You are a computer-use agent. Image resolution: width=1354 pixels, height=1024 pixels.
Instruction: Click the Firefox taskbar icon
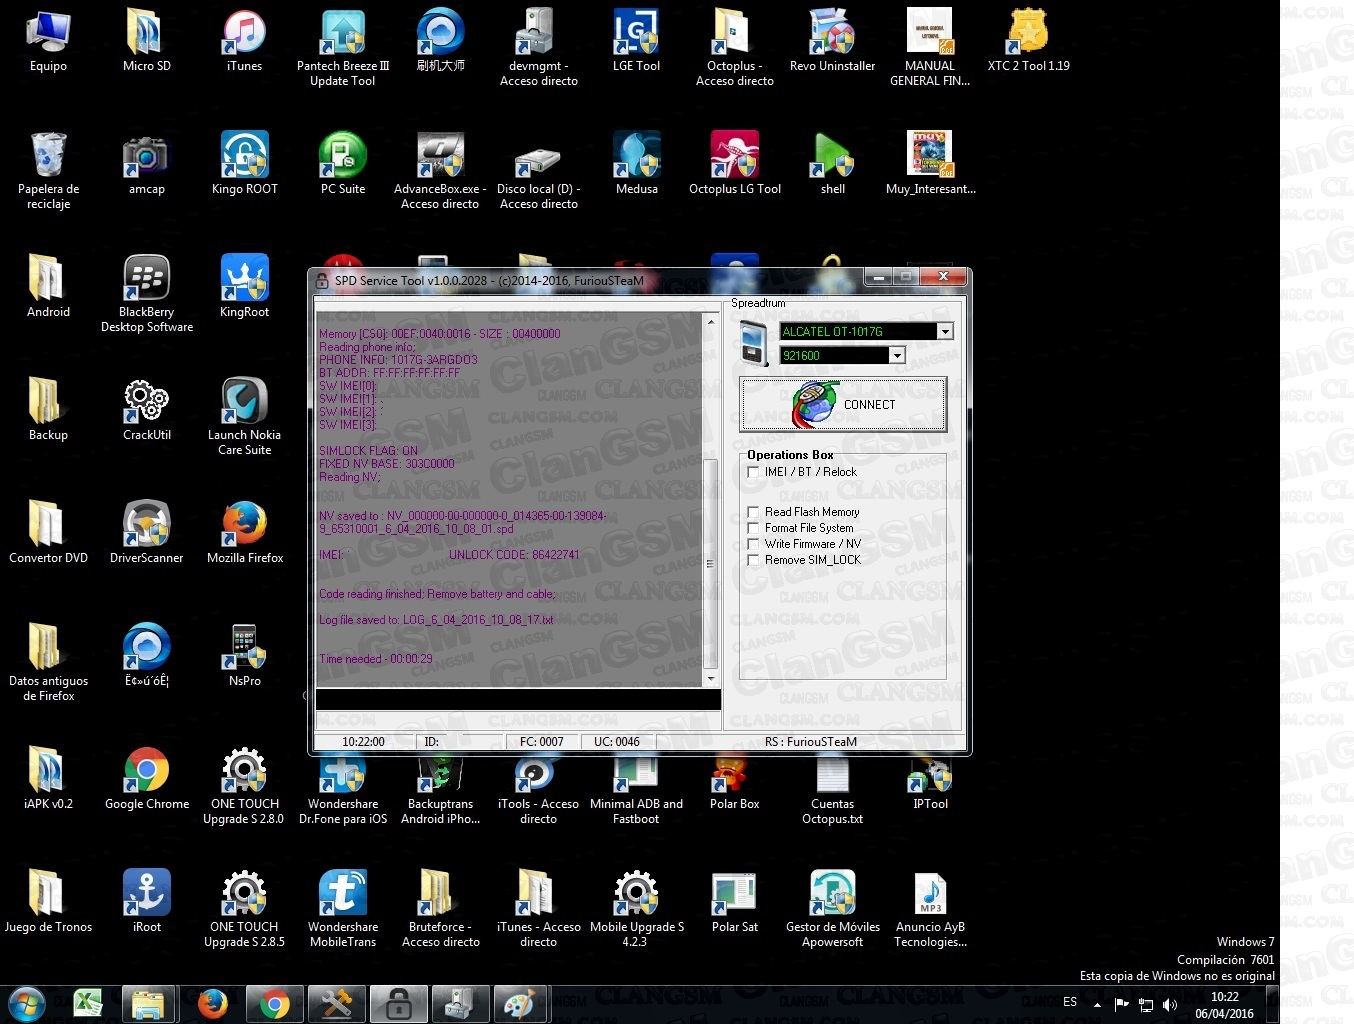point(212,1004)
